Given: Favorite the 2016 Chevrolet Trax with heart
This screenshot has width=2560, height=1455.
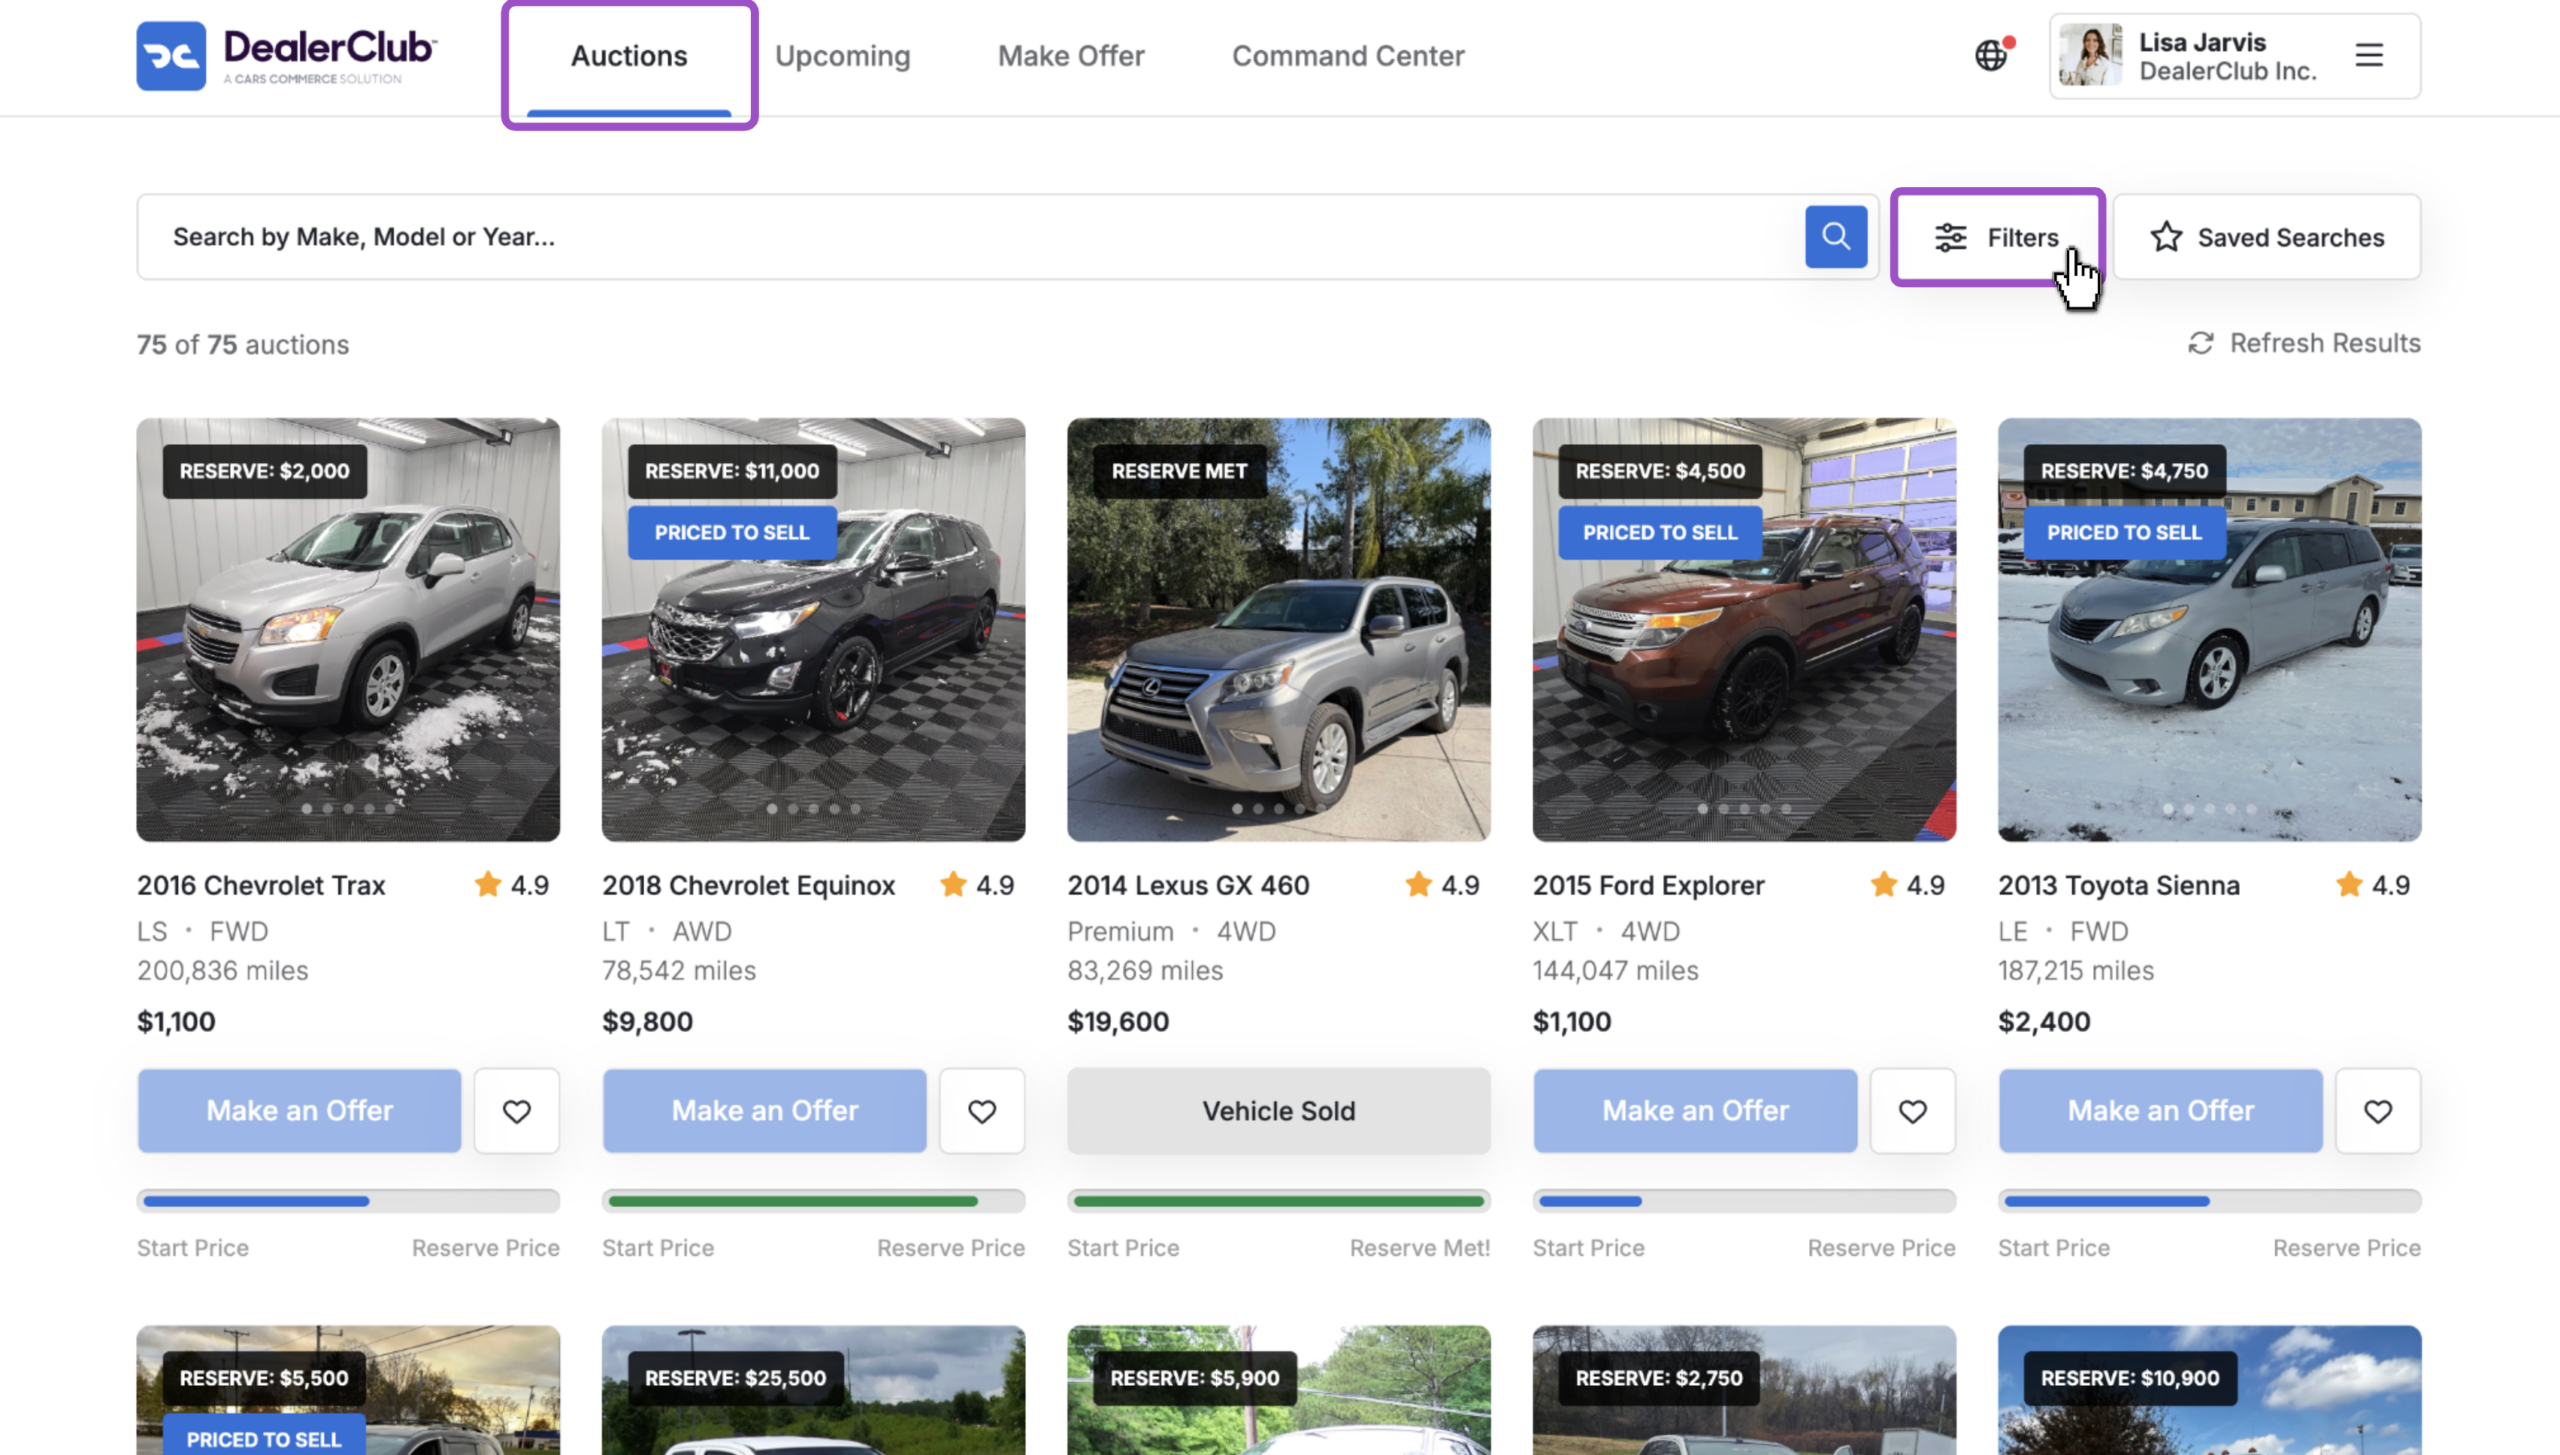Looking at the screenshot, I should [516, 1110].
